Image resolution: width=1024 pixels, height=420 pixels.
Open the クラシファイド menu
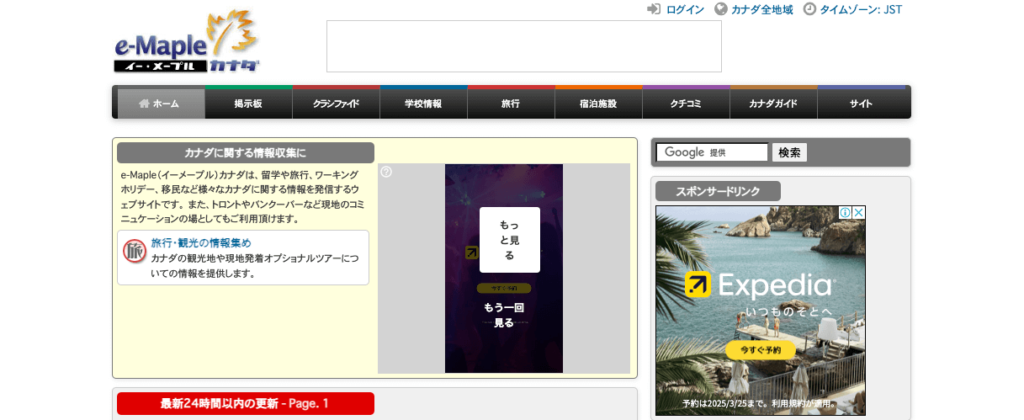point(336,103)
